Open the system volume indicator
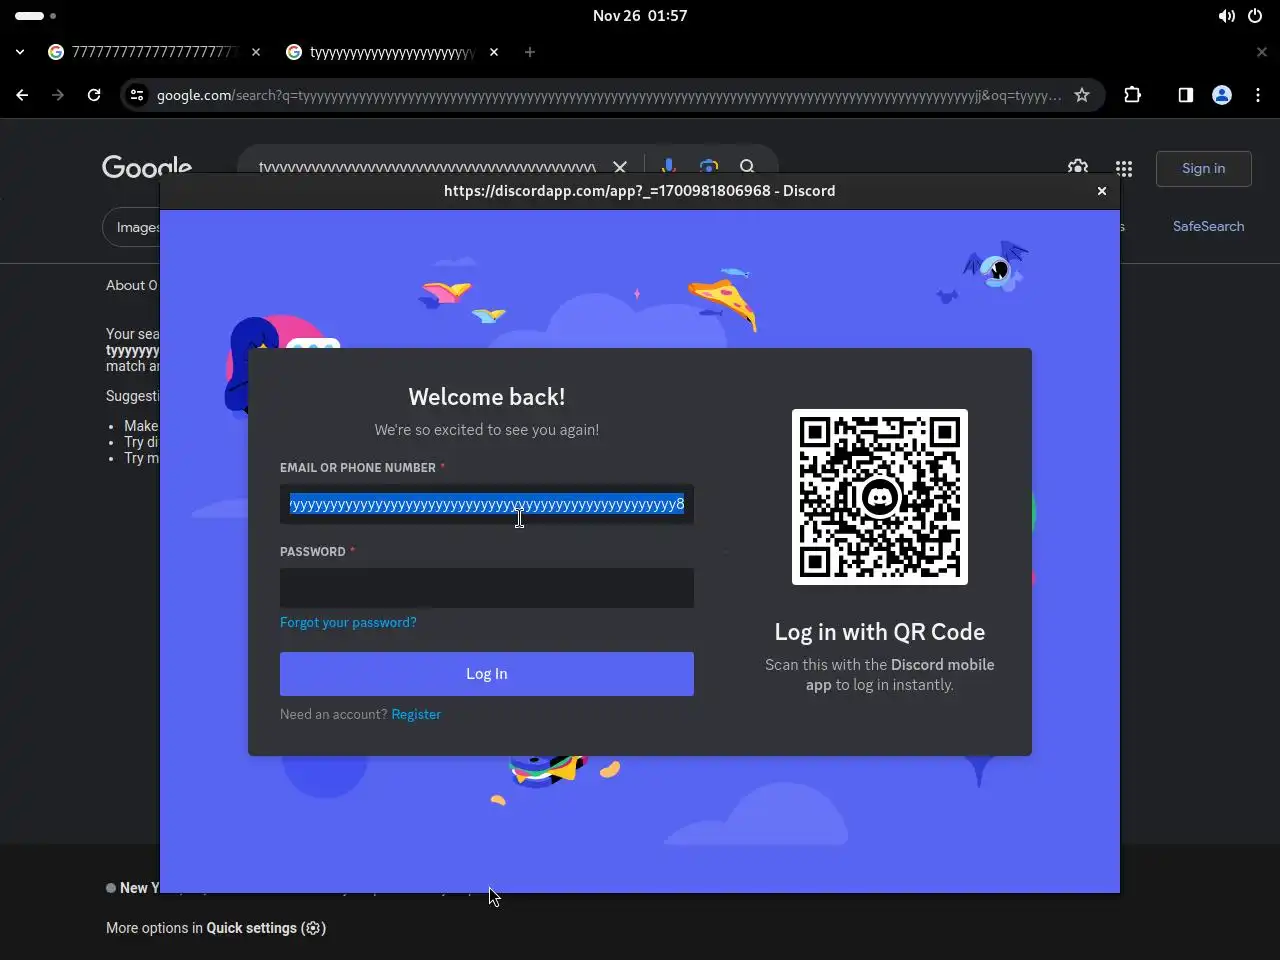Screen dimensions: 1280x960 tap(1227, 16)
